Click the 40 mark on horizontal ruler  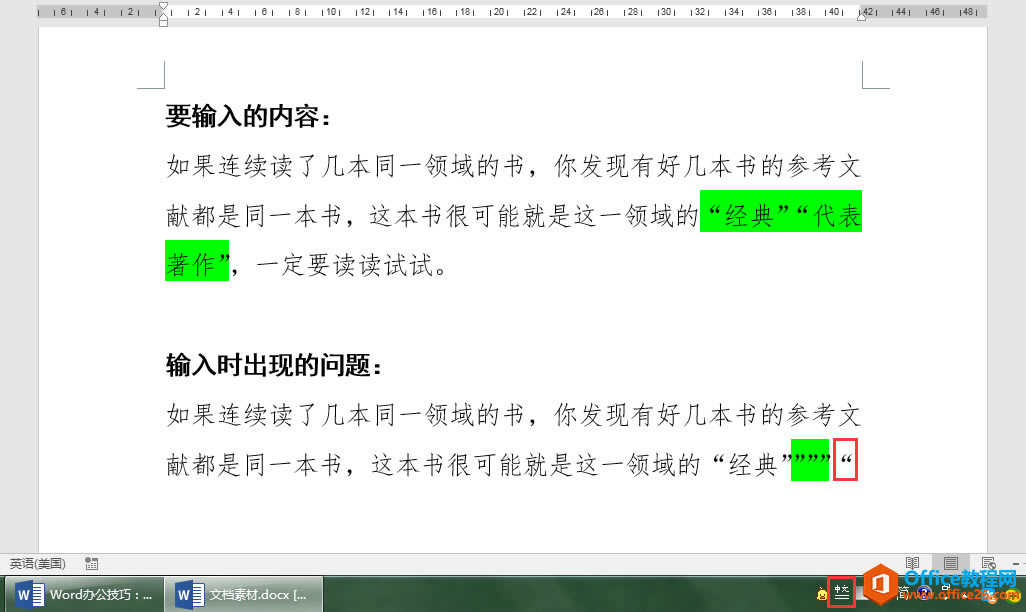pyautogui.click(x=834, y=12)
